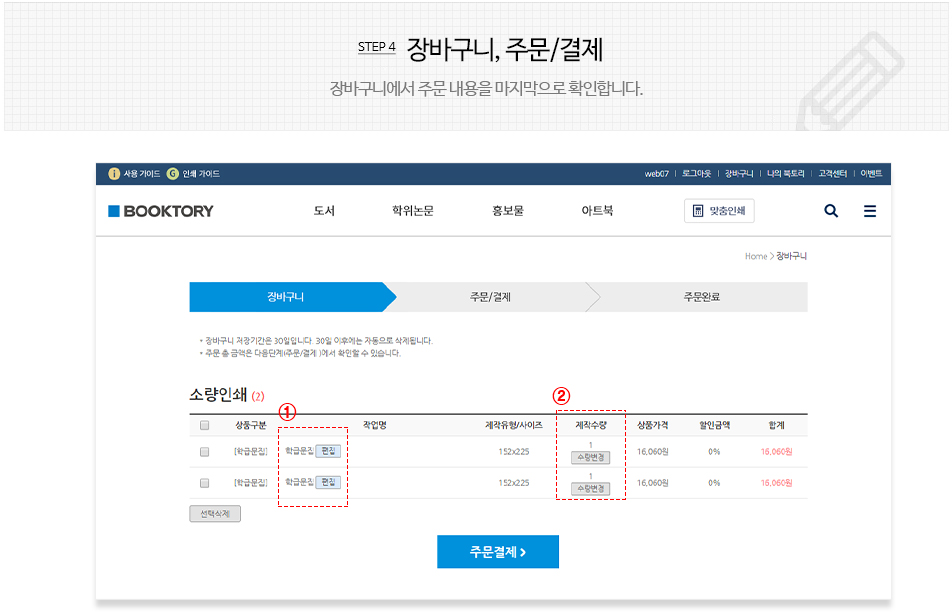
Task: Click the 선택삭제 button
Action: click(x=213, y=513)
